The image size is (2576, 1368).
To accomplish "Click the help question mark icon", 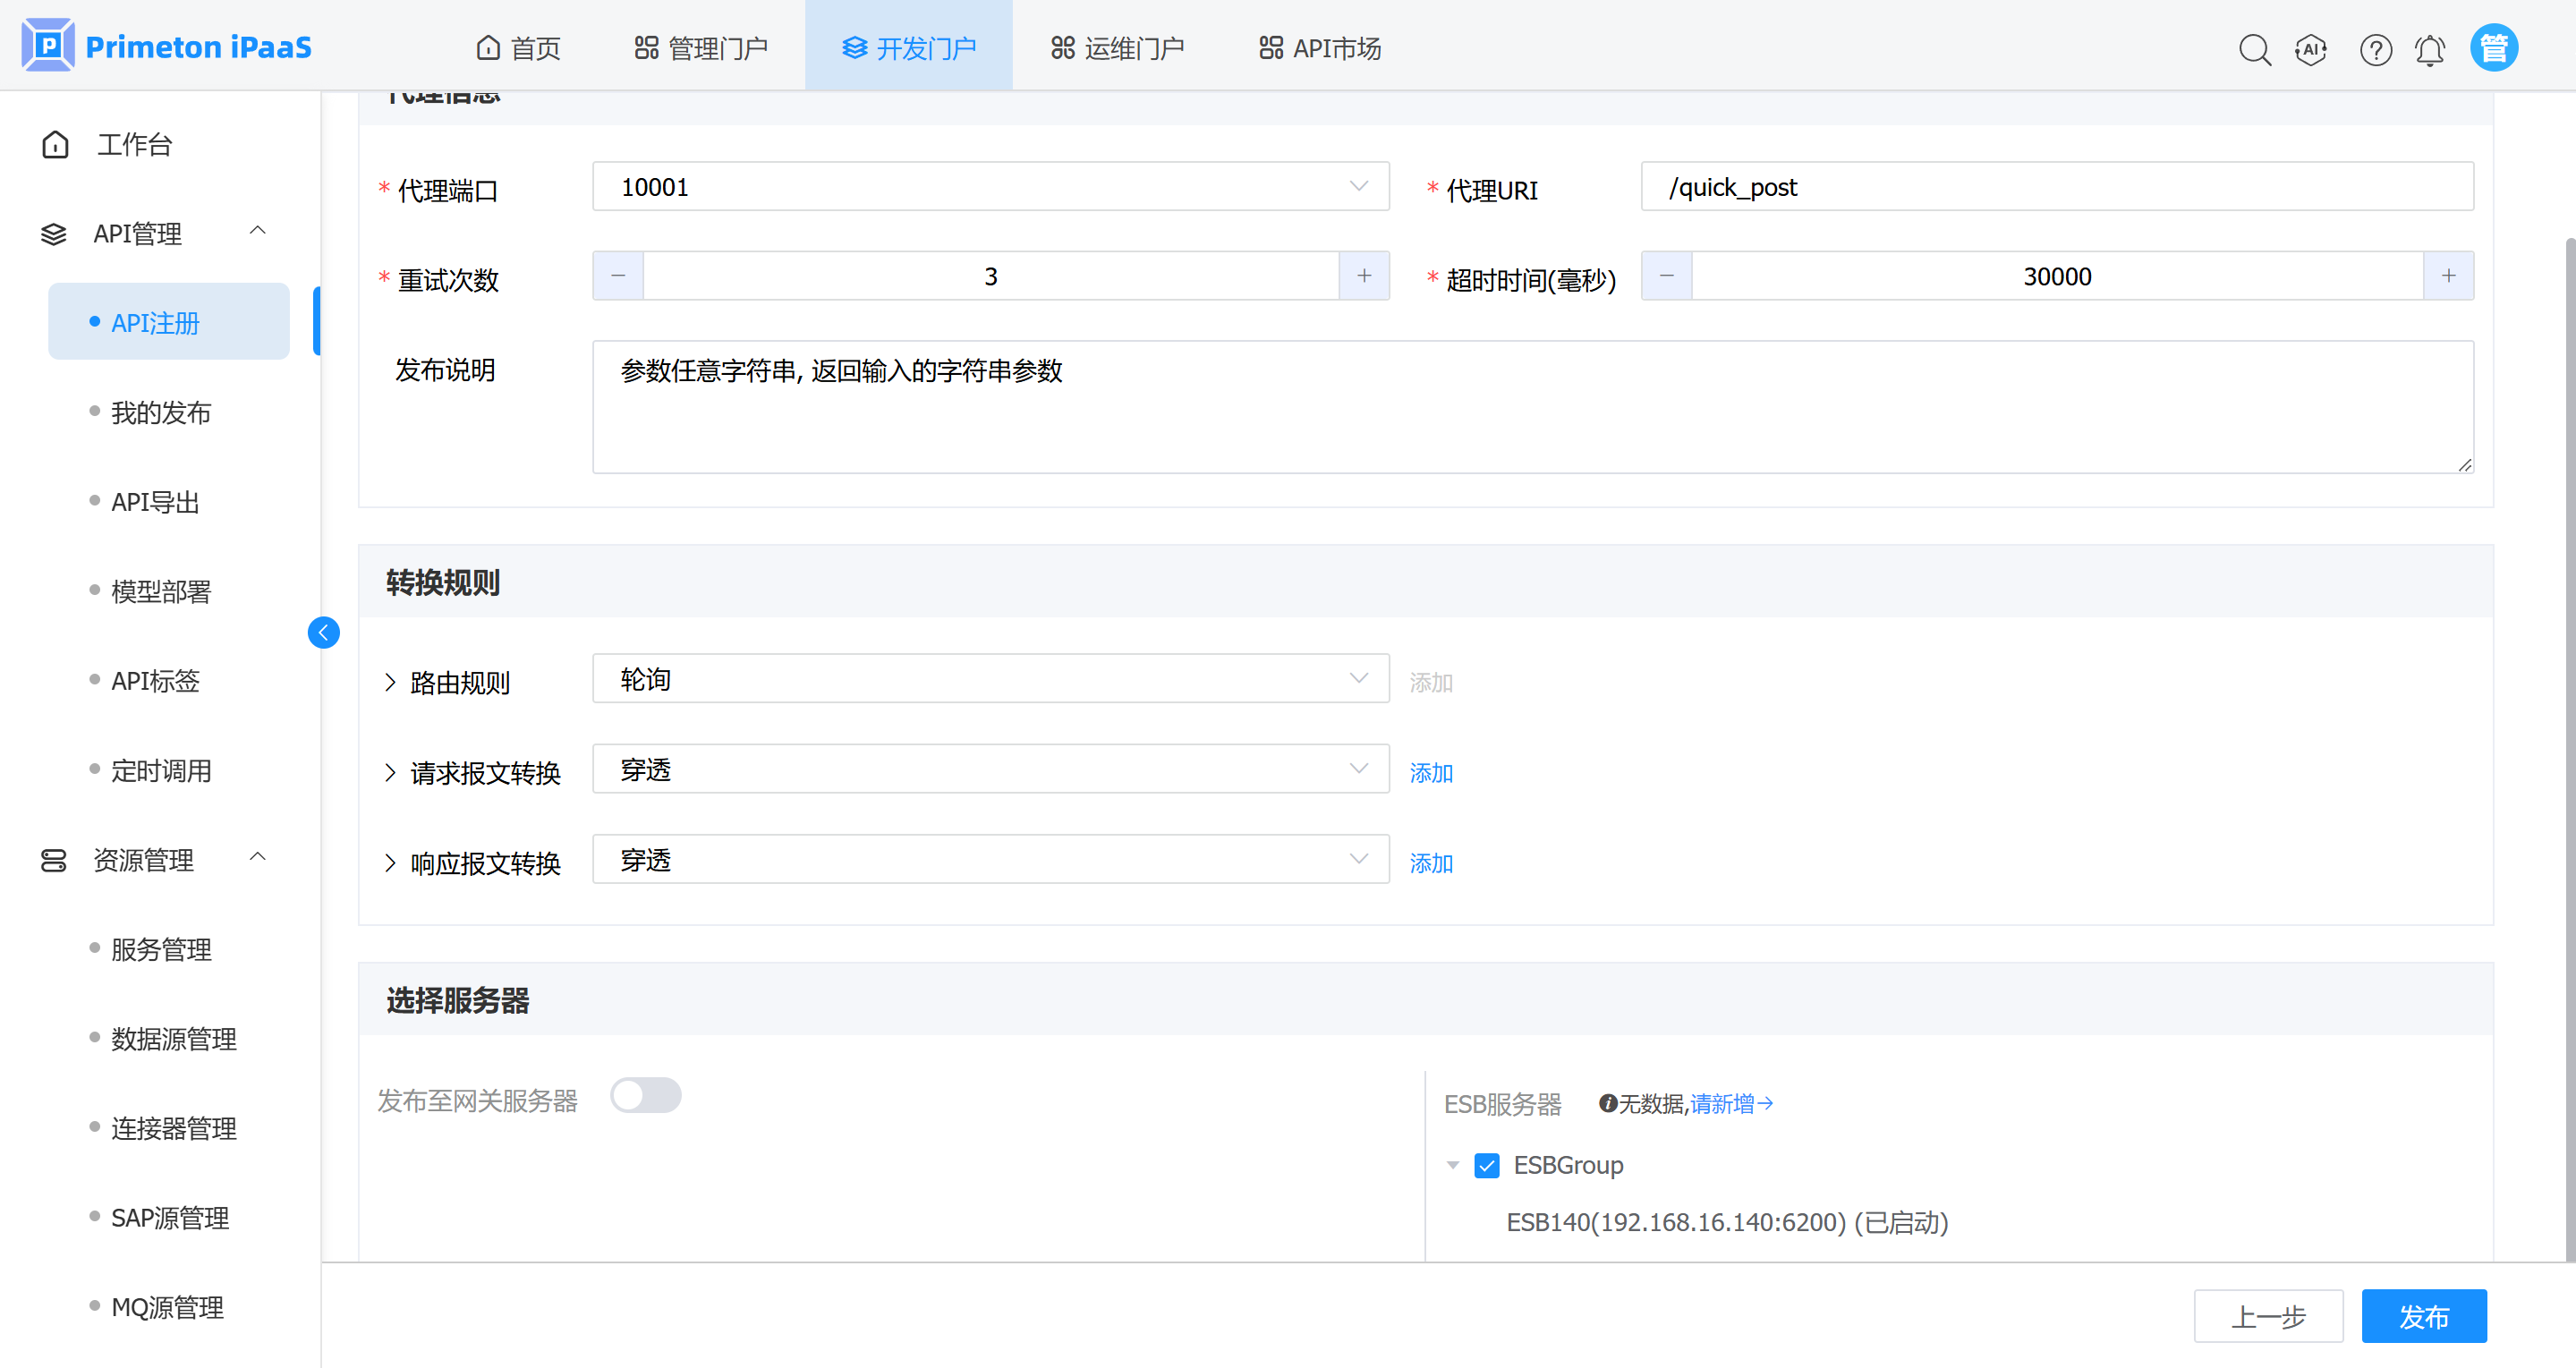I will (2375, 49).
